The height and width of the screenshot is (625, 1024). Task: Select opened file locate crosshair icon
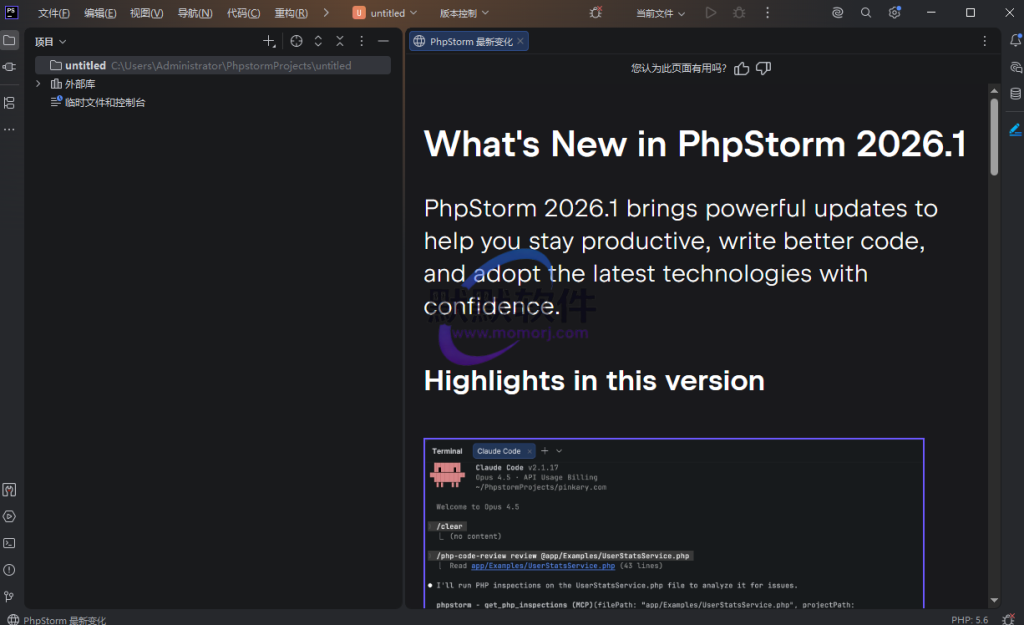click(296, 41)
